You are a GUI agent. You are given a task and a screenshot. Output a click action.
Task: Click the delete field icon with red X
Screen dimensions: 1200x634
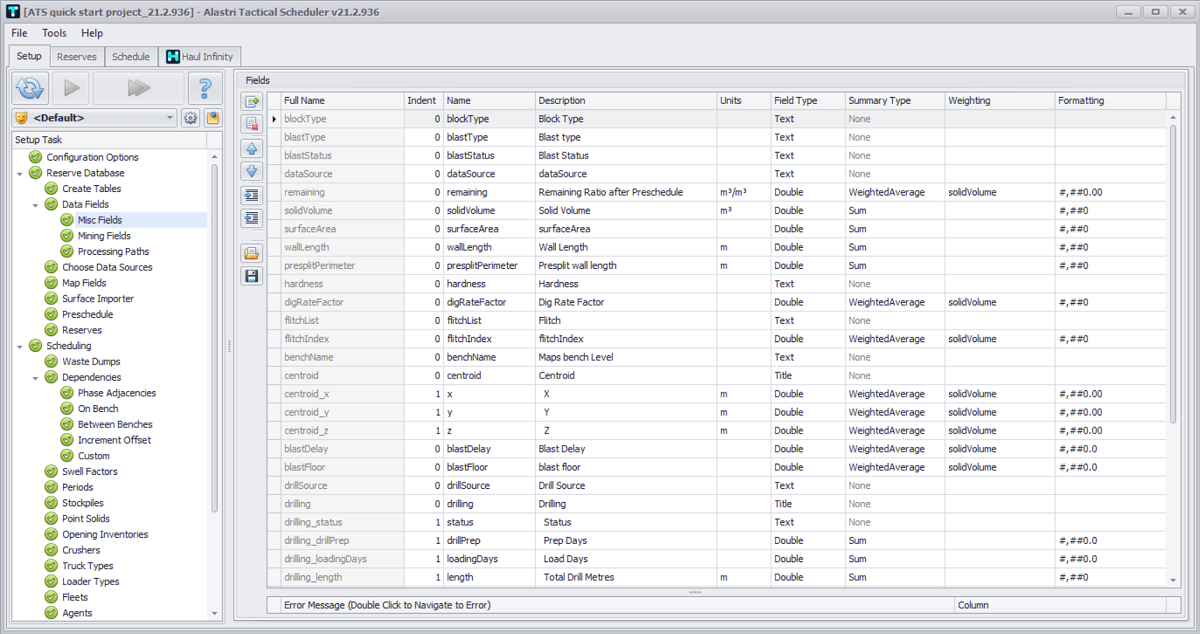(x=252, y=124)
